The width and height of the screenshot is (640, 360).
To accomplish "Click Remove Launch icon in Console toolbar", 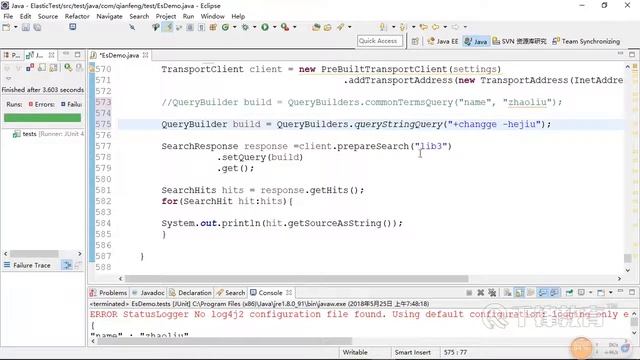I will pyautogui.click(x=480, y=293).
